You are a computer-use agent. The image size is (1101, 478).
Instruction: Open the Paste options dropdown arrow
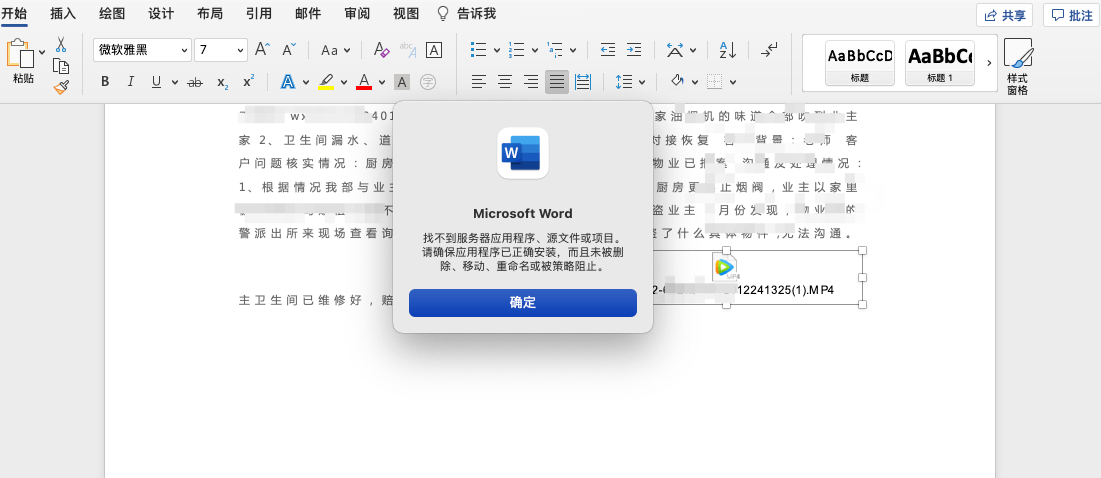(x=42, y=51)
